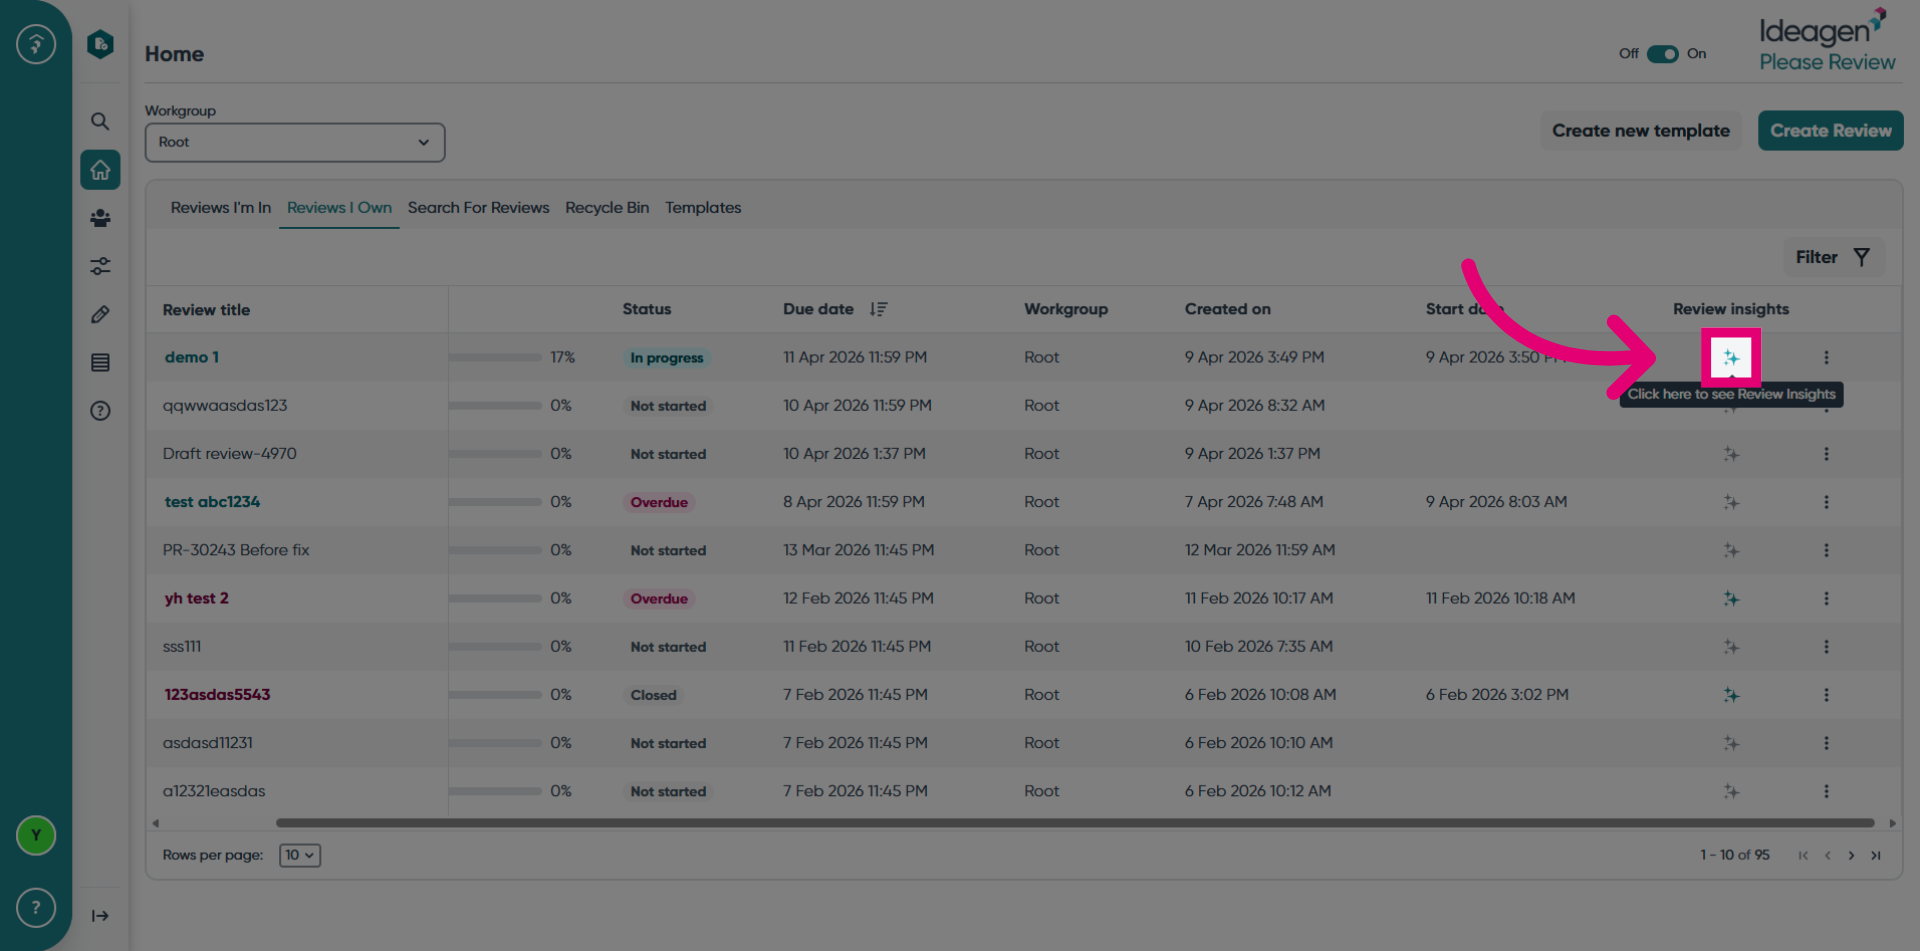
Task: Click the Home icon in sidebar
Action: (x=100, y=170)
